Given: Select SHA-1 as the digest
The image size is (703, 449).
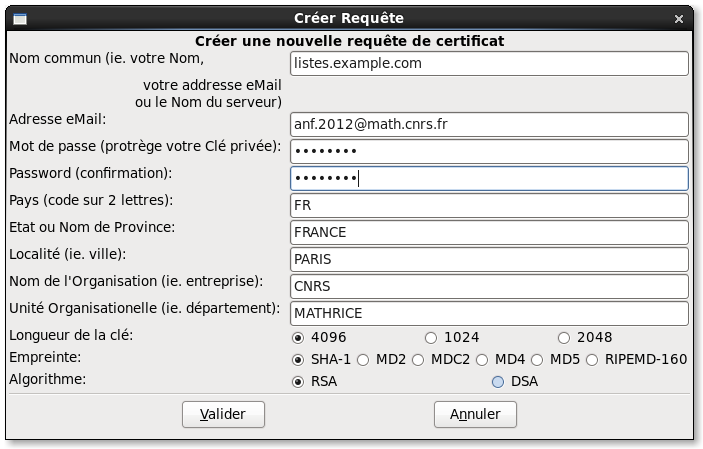Looking at the screenshot, I should point(297,359).
